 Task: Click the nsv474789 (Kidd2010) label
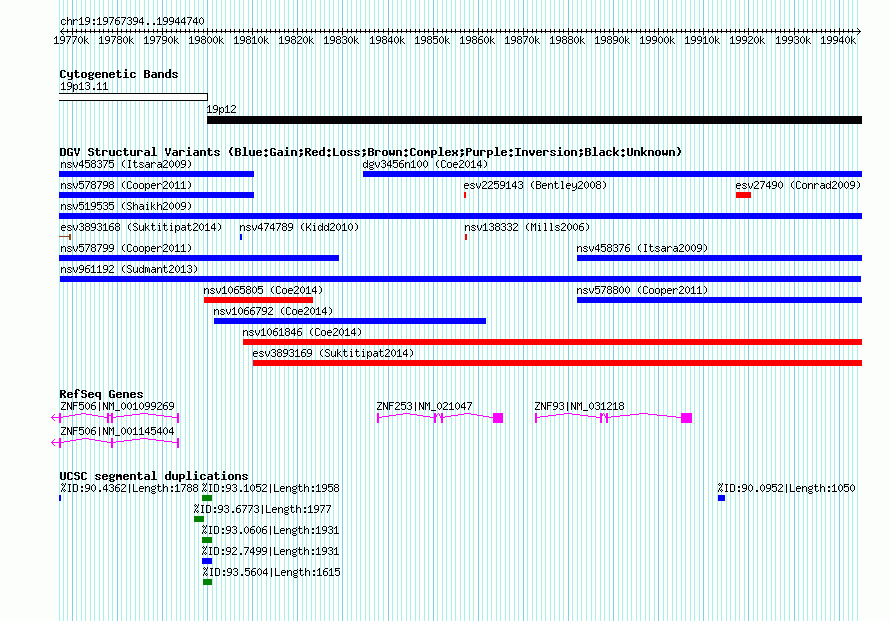click(299, 227)
